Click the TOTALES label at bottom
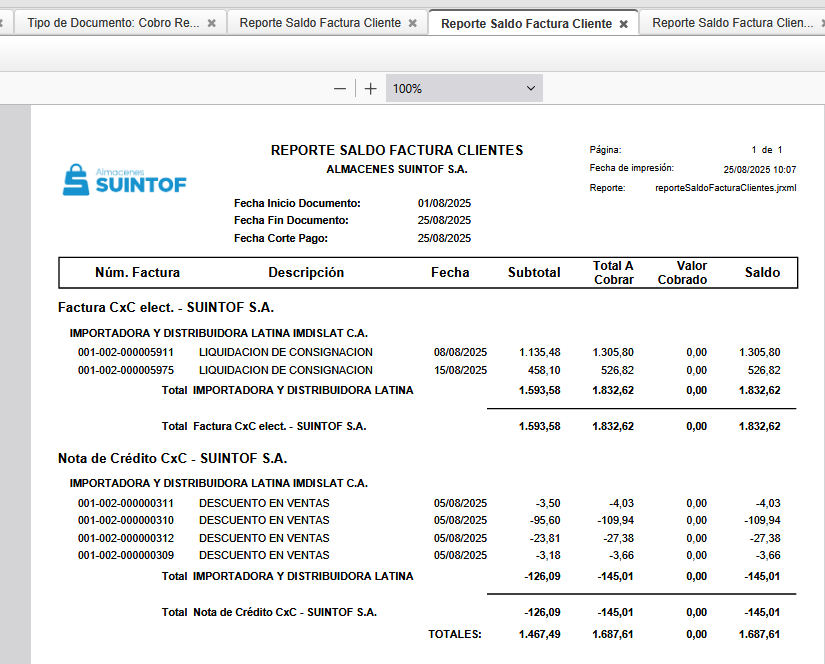 coord(454,634)
